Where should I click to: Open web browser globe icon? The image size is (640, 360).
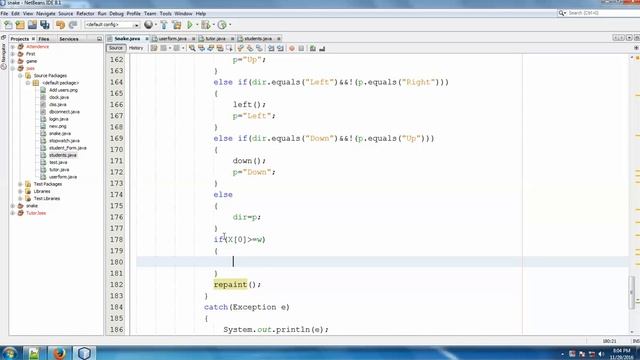click(149, 25)
